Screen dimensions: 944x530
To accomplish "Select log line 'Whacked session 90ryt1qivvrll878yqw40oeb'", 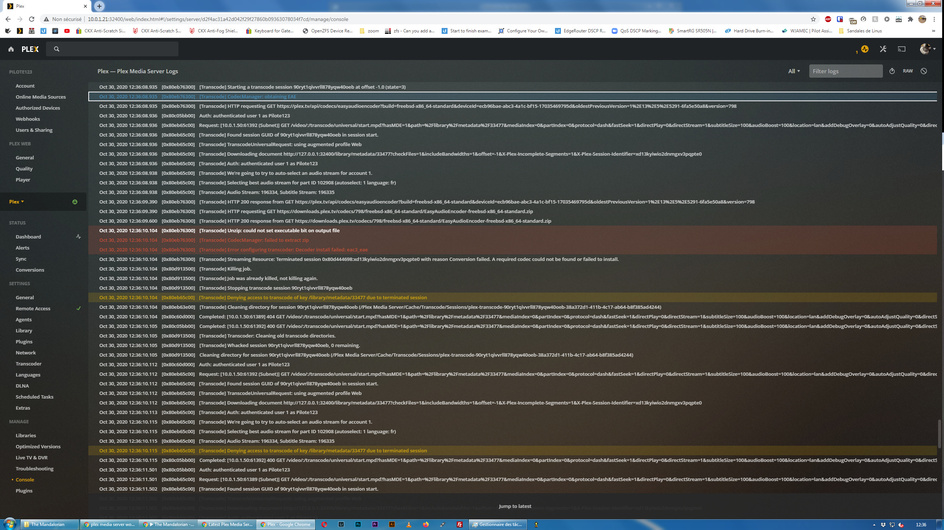I will pos(513,346).
